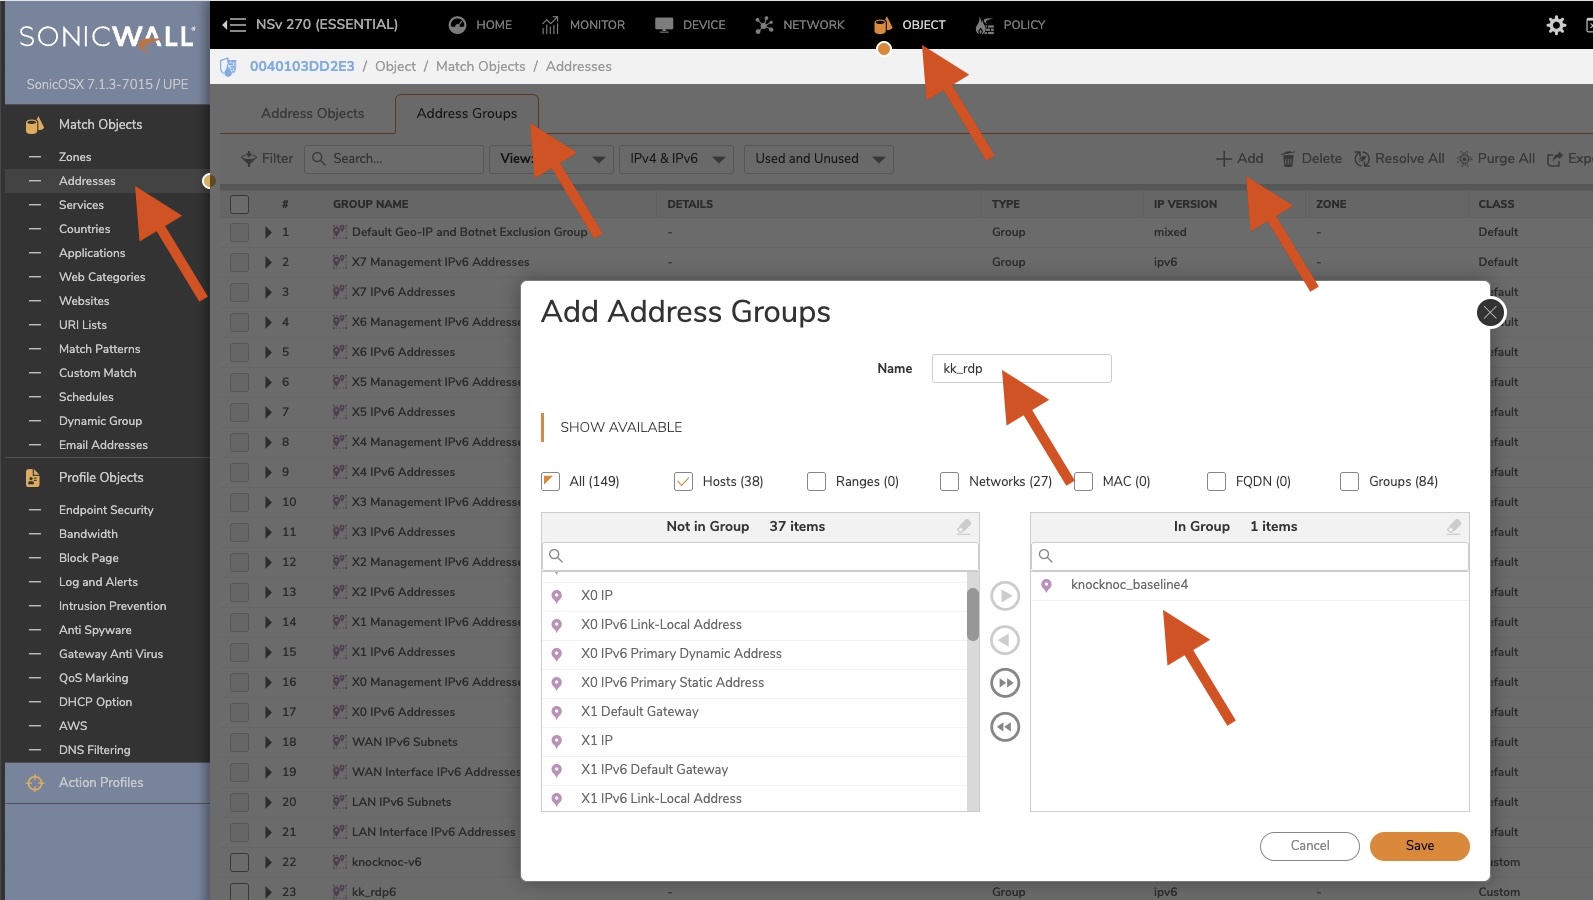Click the remove-selected left arrow button
Viewport: 1593px width, 900px height.
tap(1005, 640)
